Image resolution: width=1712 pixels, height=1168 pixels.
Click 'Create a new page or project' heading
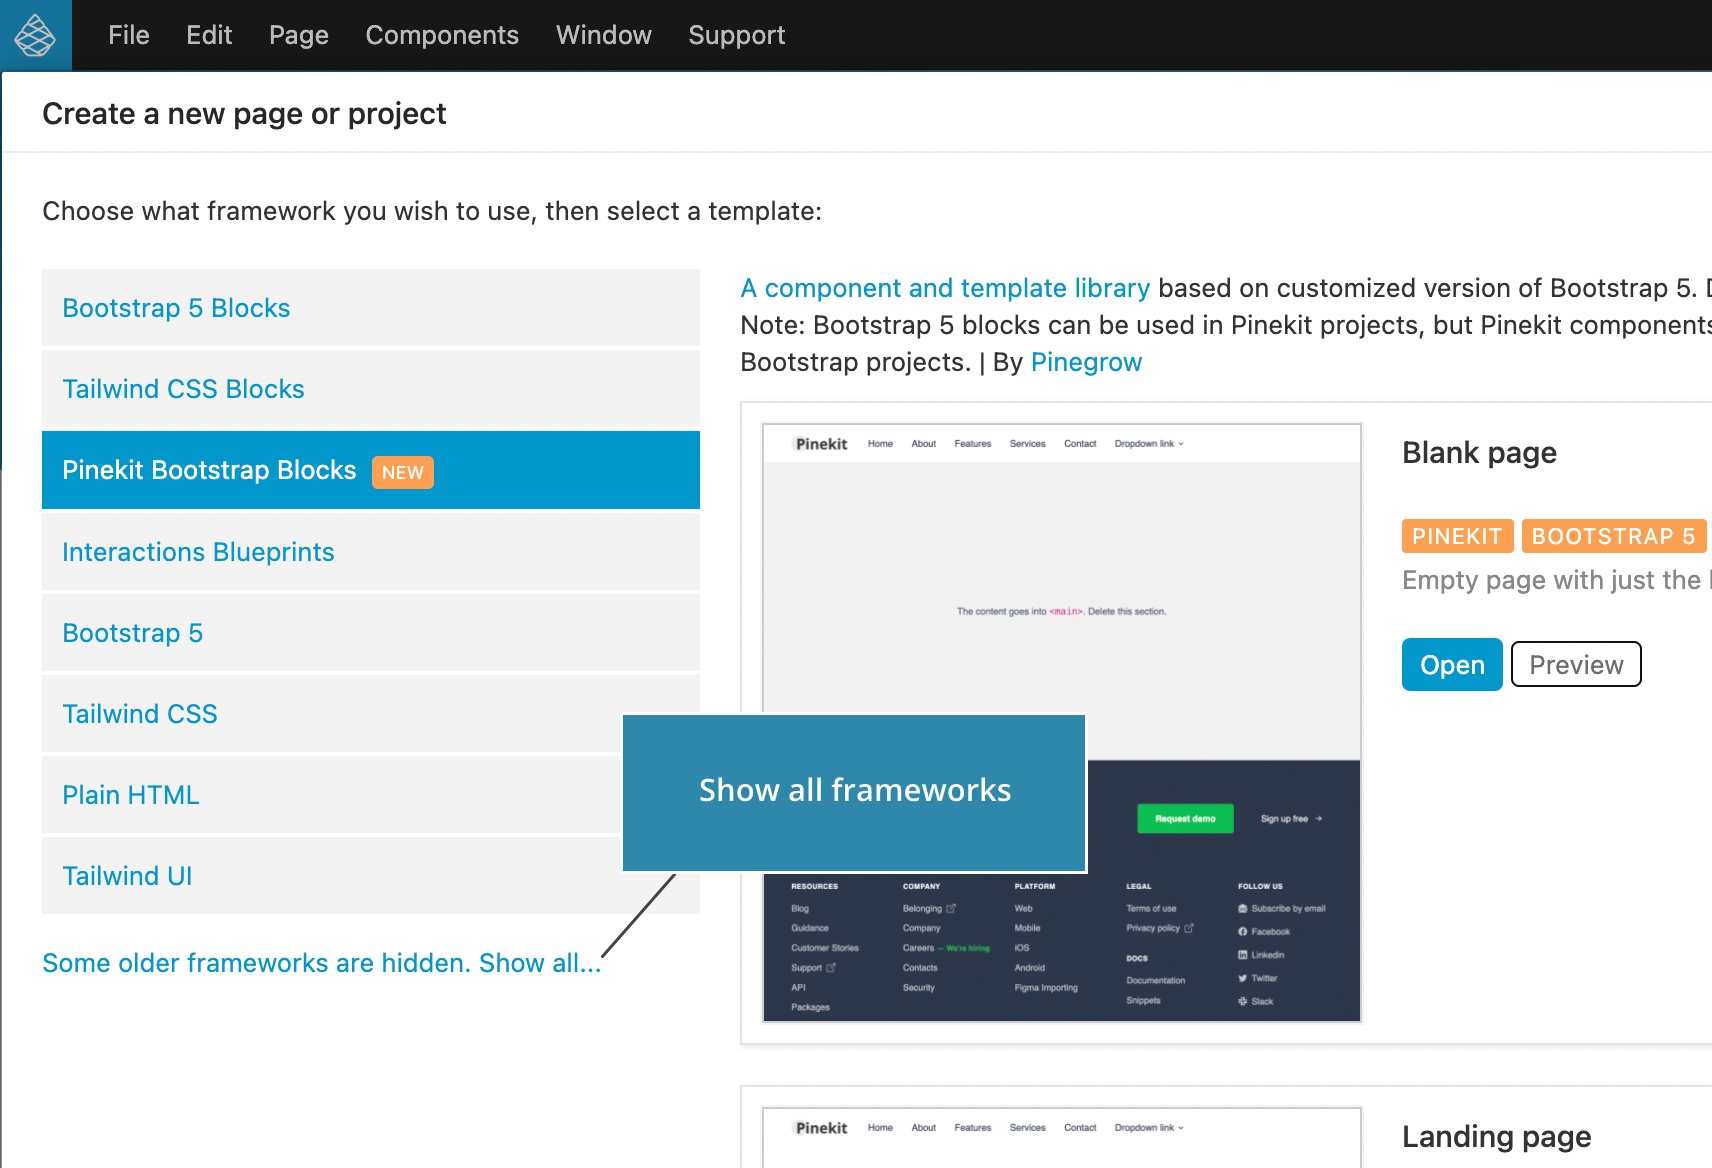(244, 114)
